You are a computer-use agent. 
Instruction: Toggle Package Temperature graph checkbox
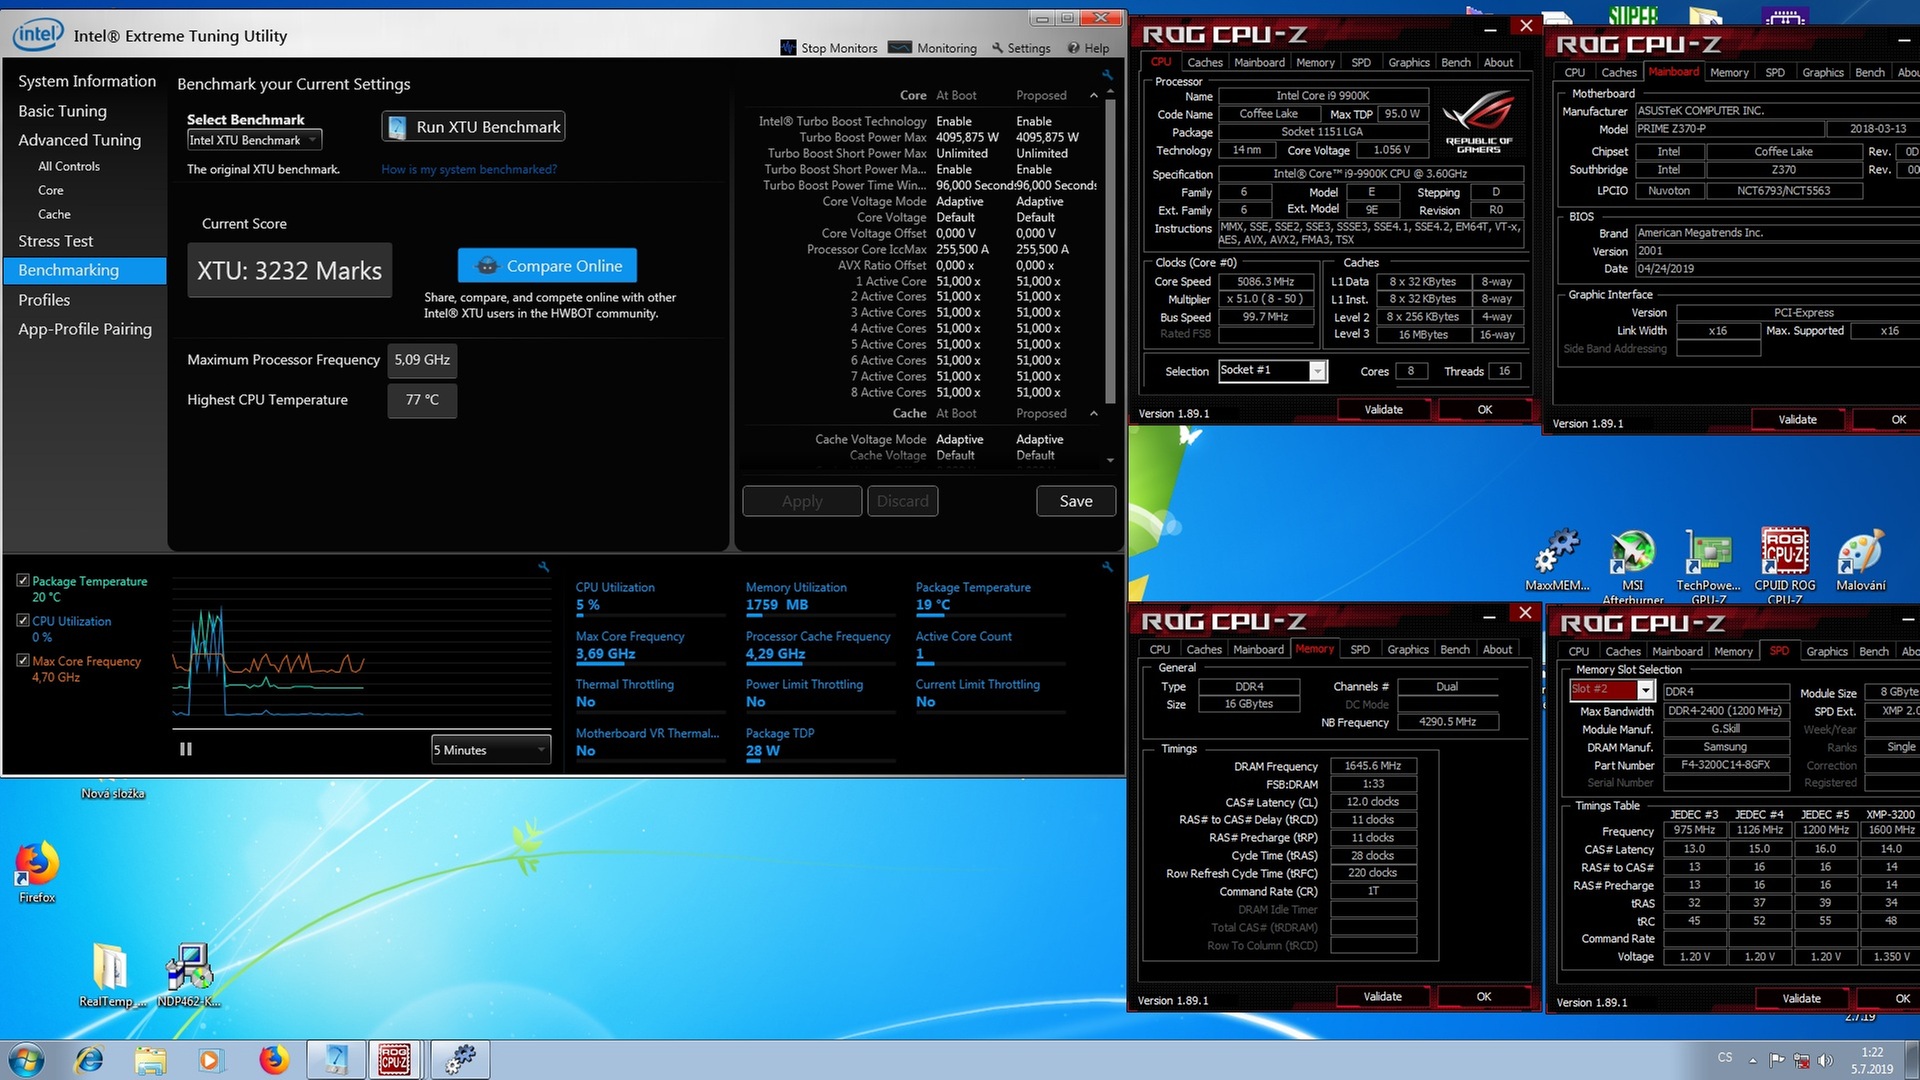tap(23, 580)
